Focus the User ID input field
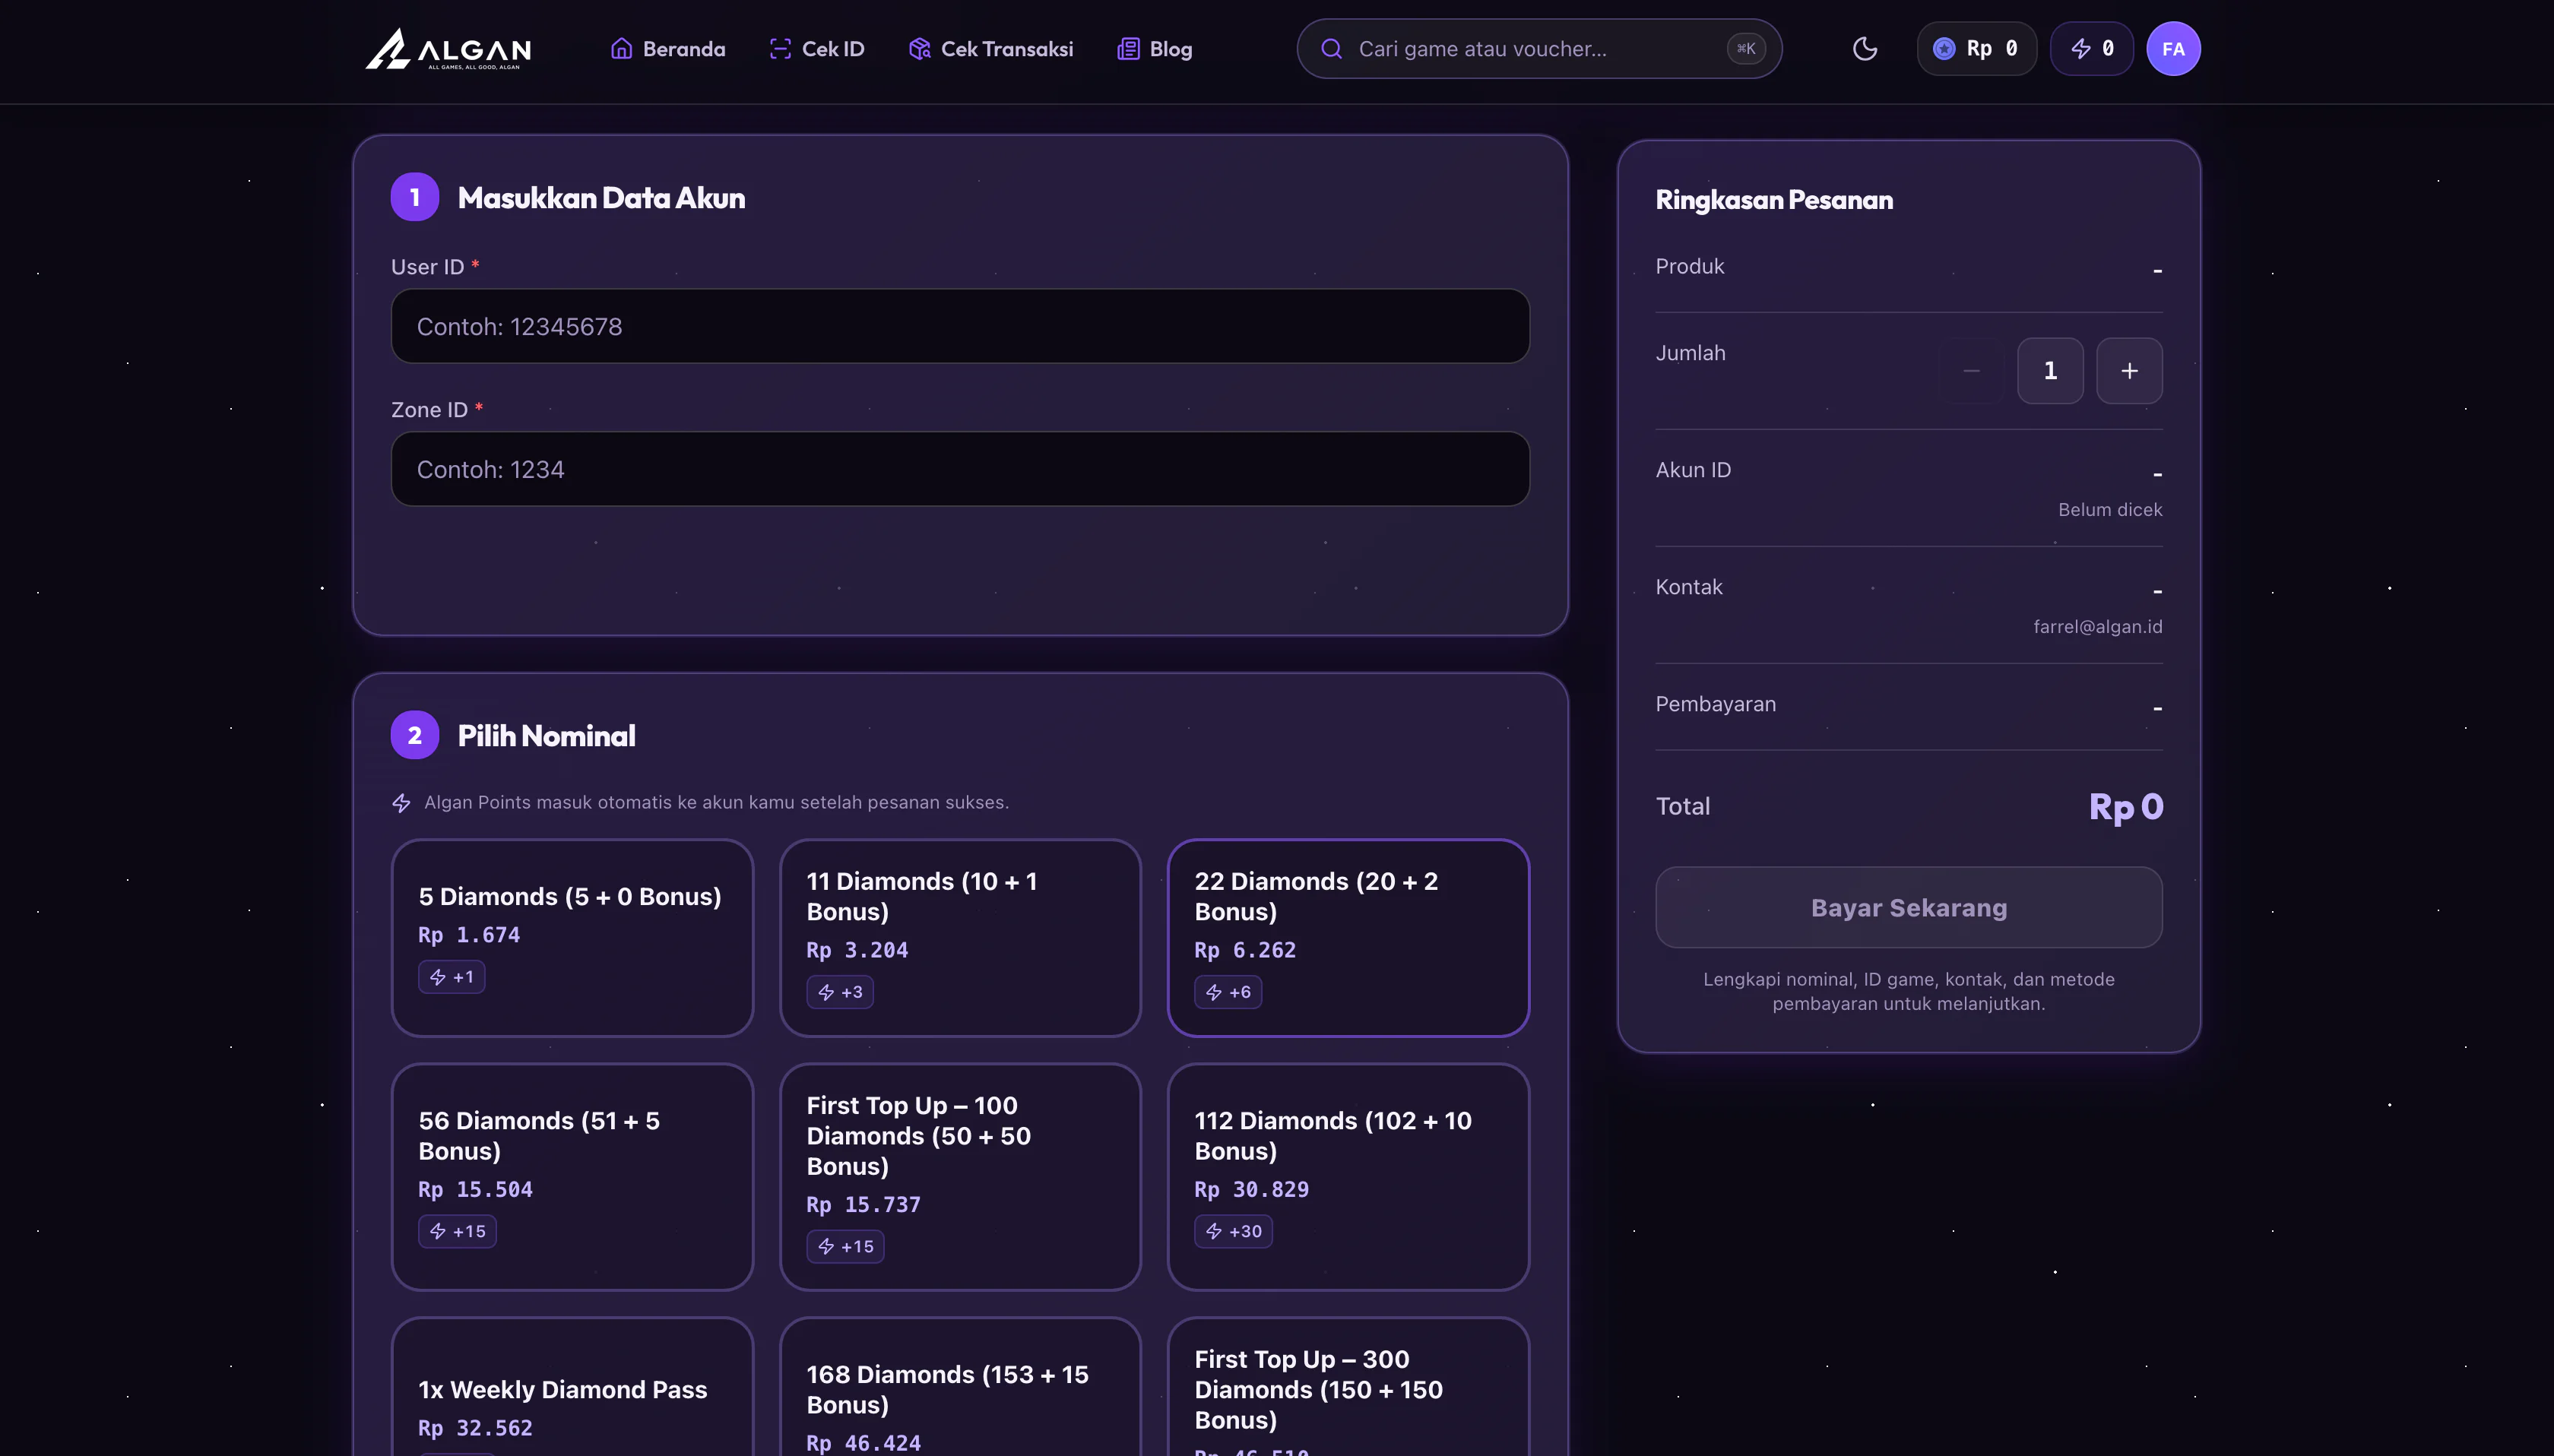The width and height of the screenshot is (2554, 1456). tap(960, 326)
